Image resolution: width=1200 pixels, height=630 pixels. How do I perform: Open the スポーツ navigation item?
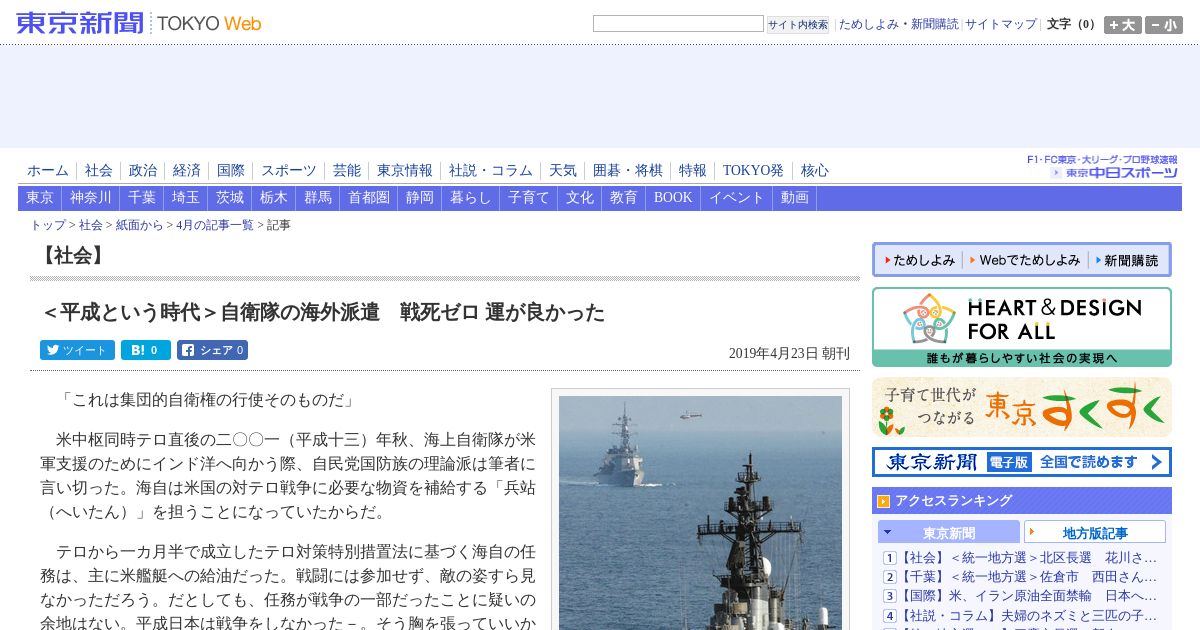pyautogui.click(x=289, y=171)
